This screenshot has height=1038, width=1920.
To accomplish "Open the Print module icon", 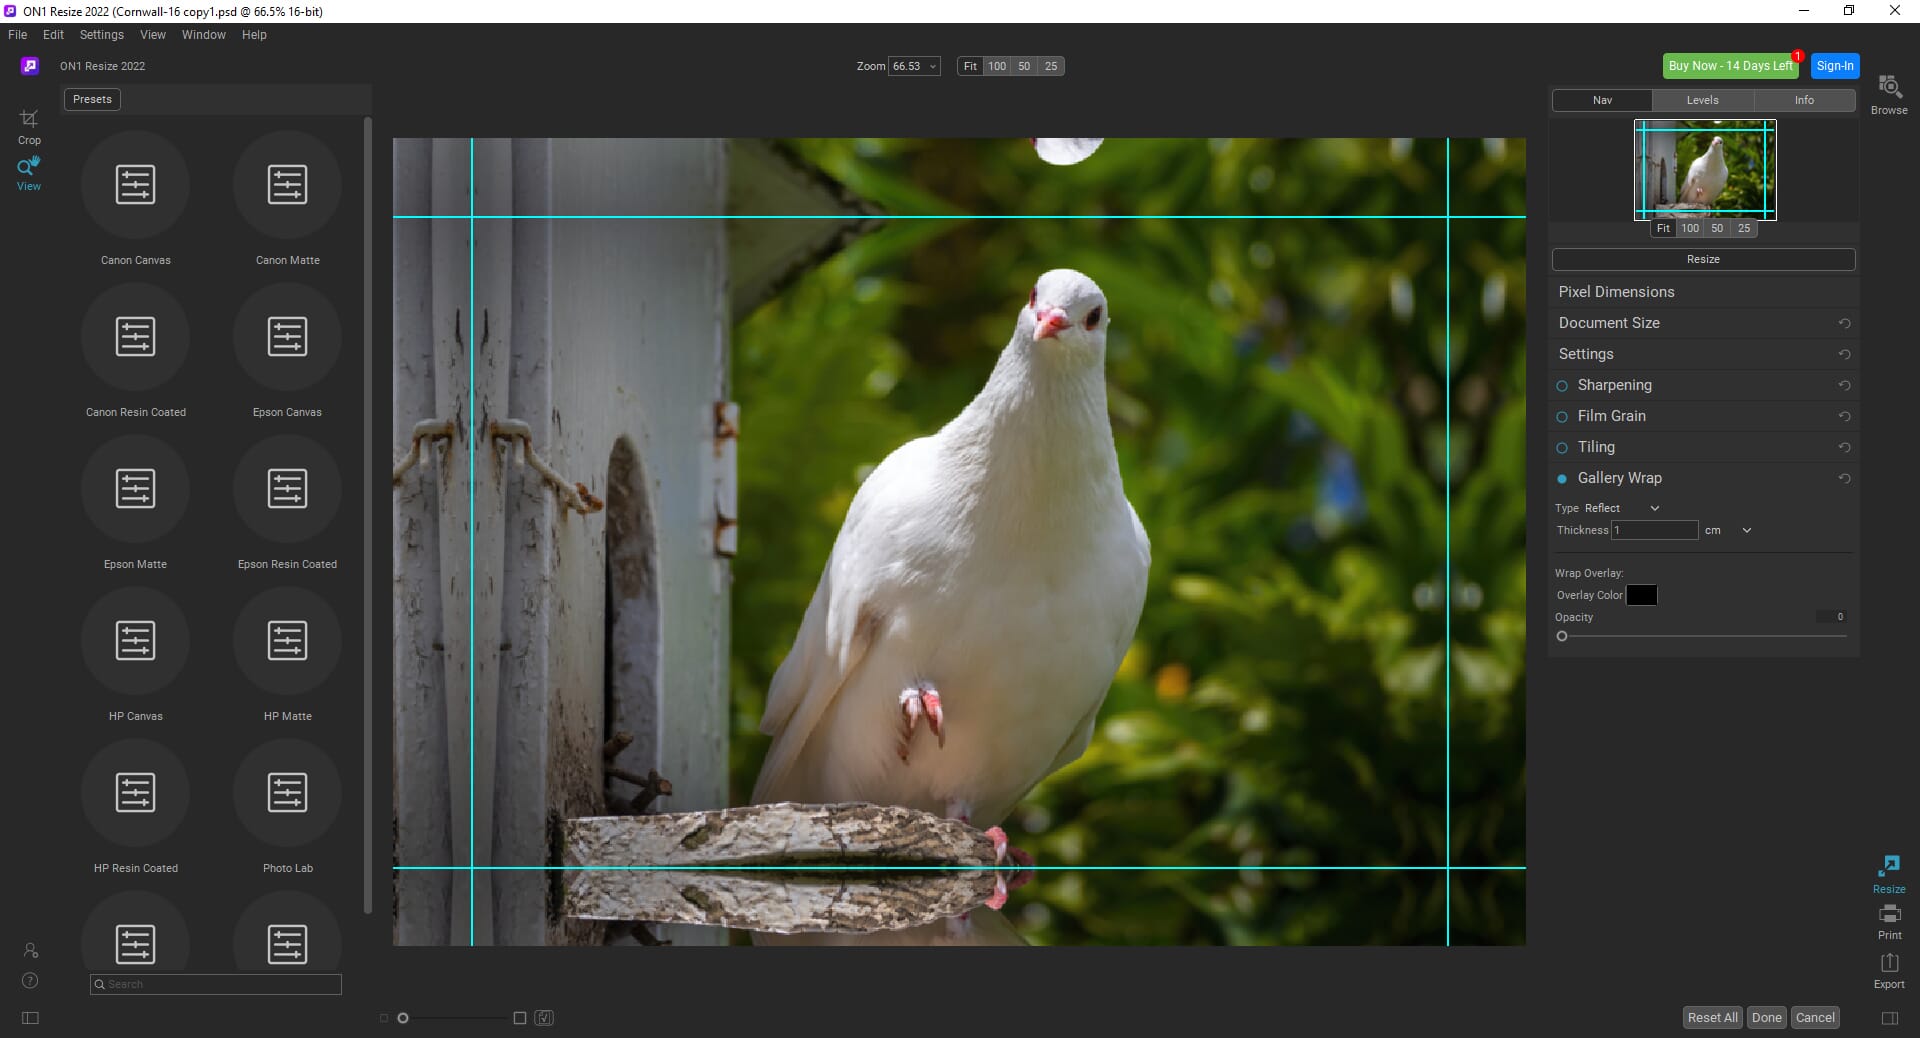I will 1889,922.
